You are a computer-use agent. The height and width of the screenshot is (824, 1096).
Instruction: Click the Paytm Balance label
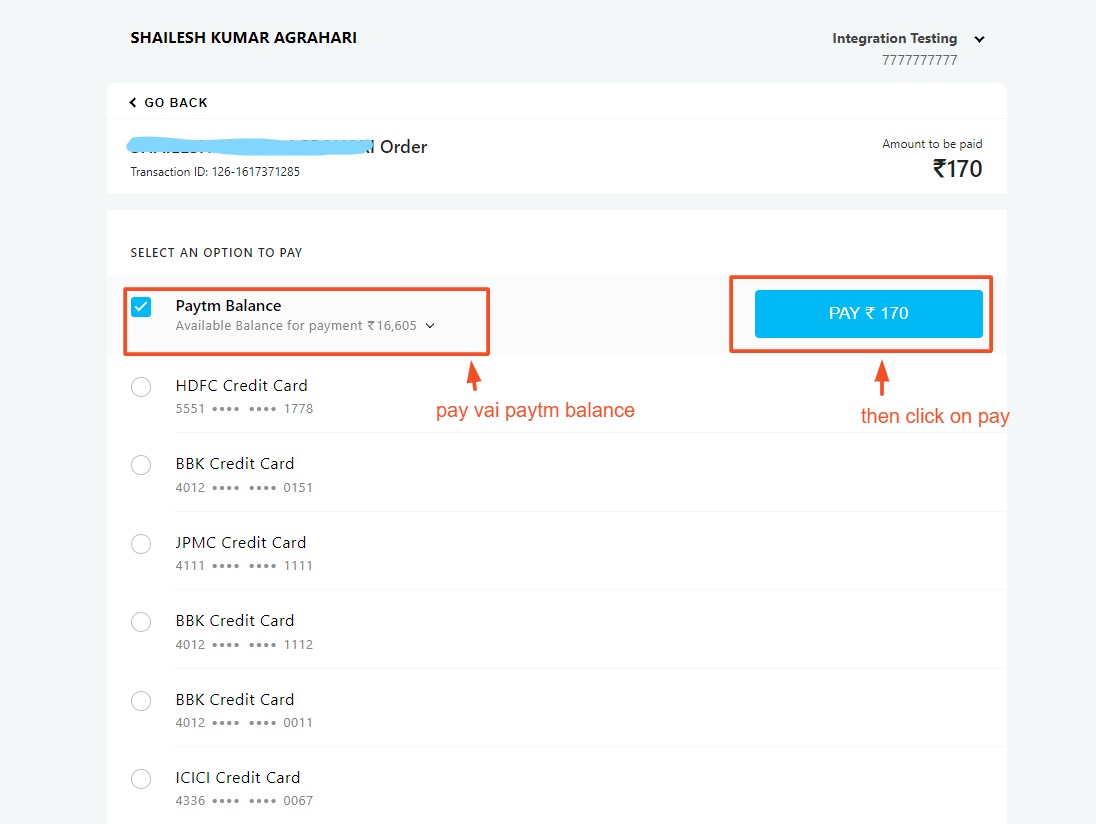(x=229, y=306)
